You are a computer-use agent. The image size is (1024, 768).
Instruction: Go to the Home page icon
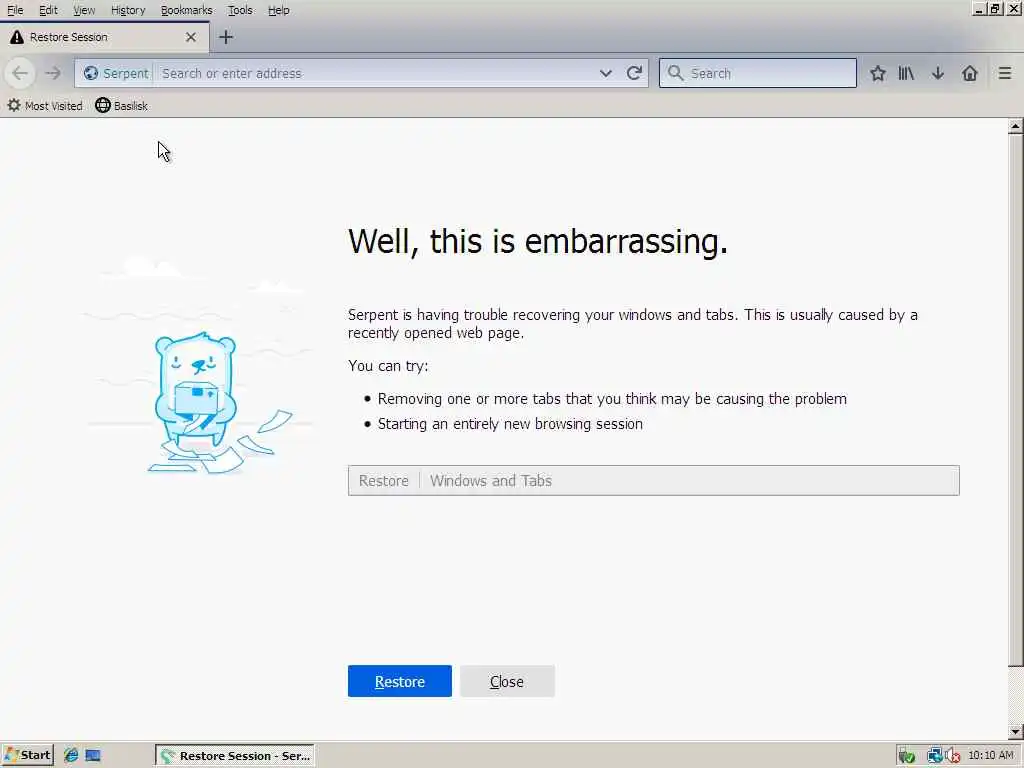(970, 73)
